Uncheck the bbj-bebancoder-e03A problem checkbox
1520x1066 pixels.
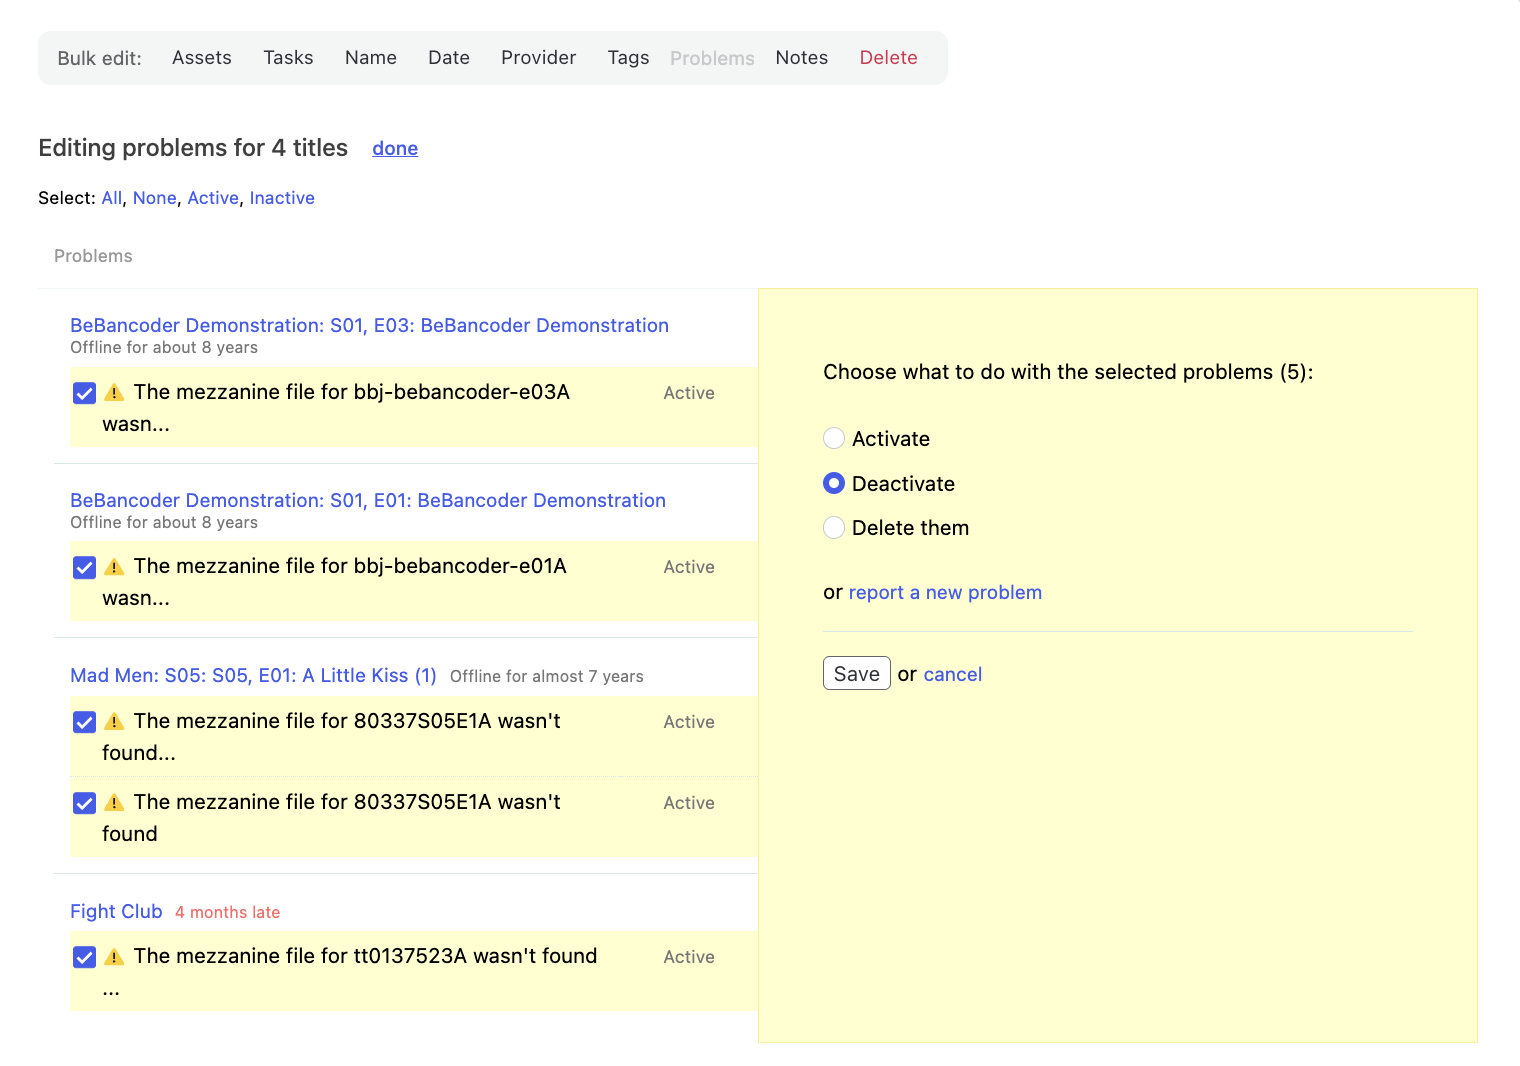pos(85,393)
